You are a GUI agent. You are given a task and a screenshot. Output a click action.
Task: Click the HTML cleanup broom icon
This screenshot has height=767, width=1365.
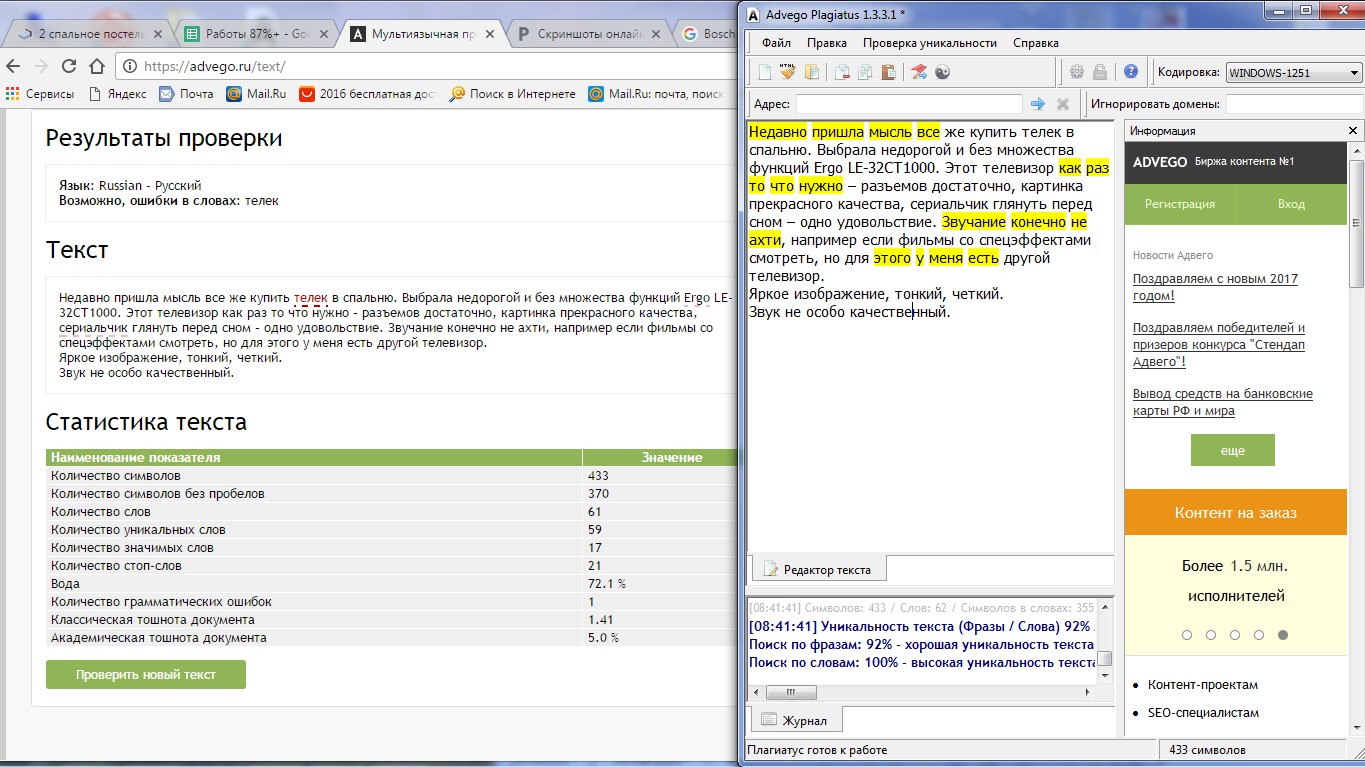[x=788, y=72]
